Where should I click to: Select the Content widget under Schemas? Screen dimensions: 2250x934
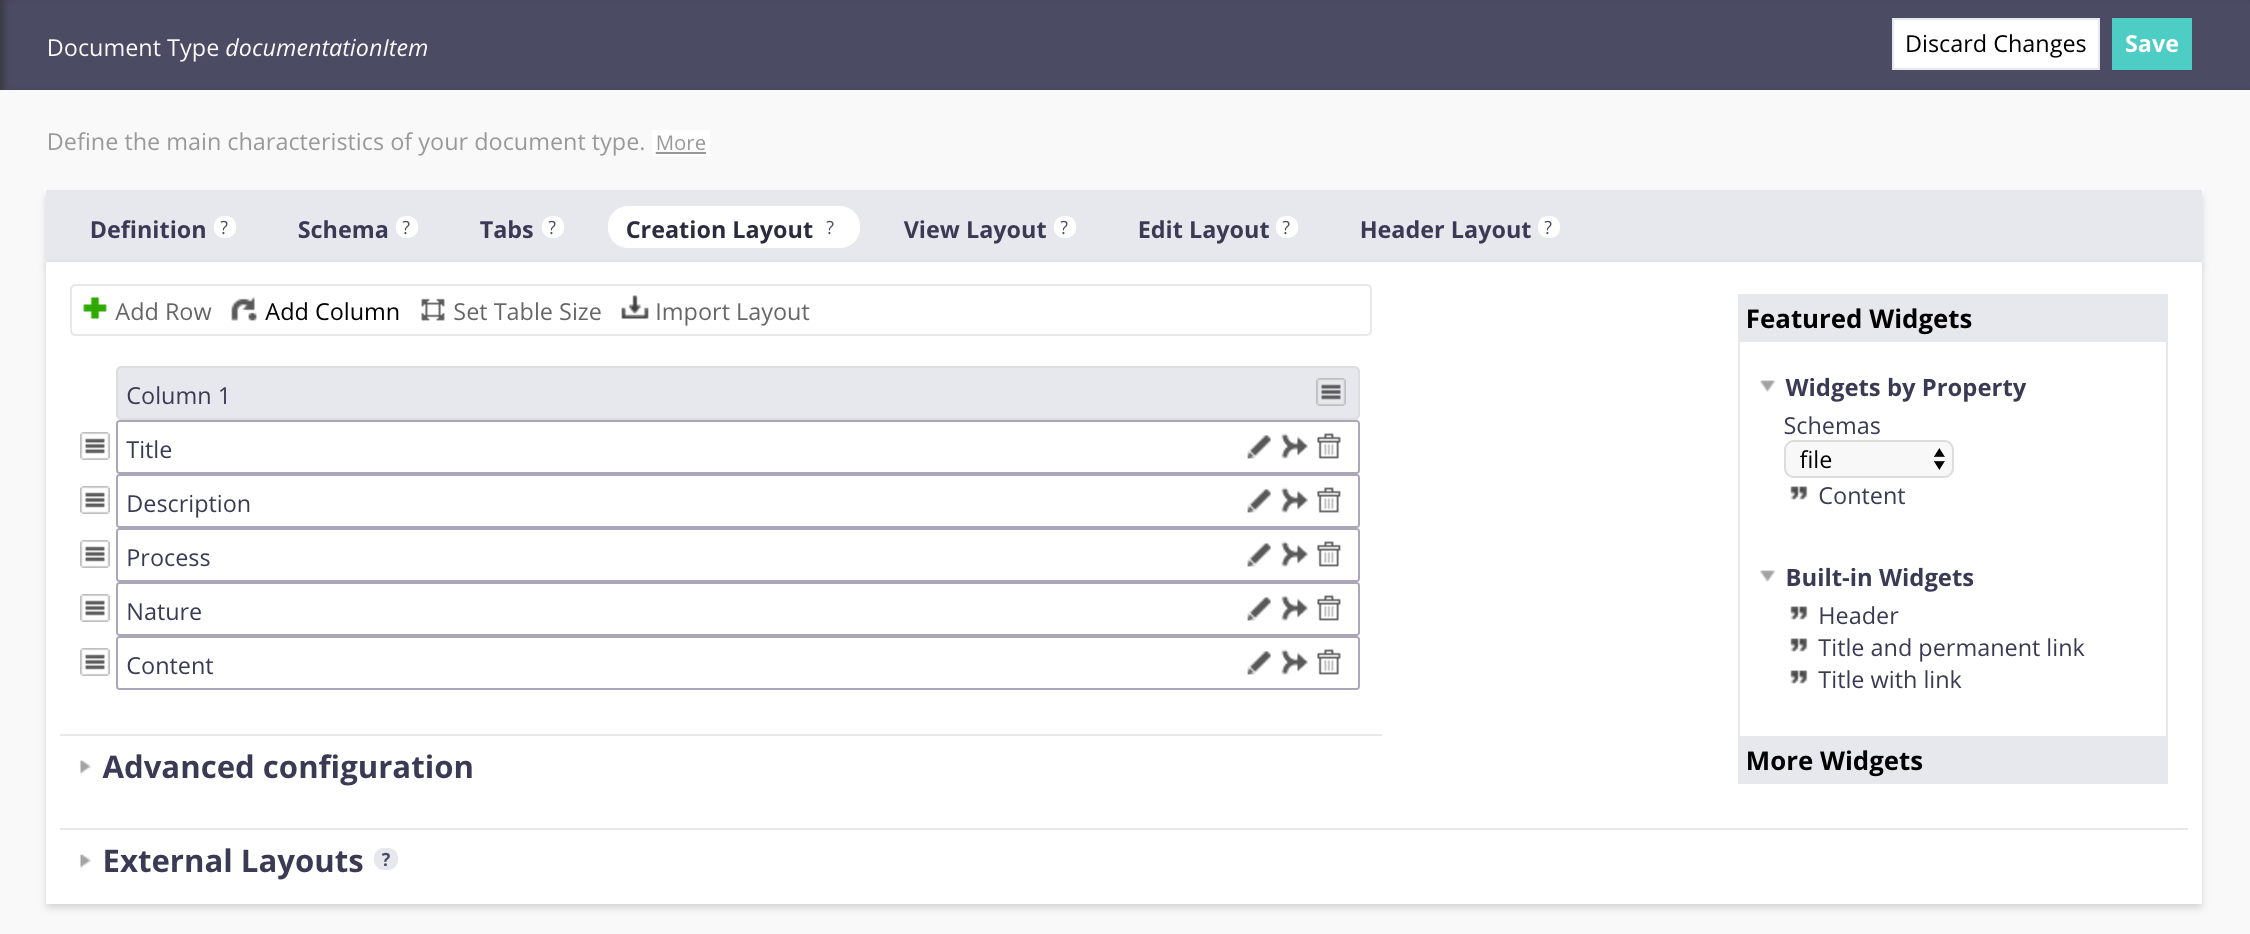click(x=1861, y=495)
